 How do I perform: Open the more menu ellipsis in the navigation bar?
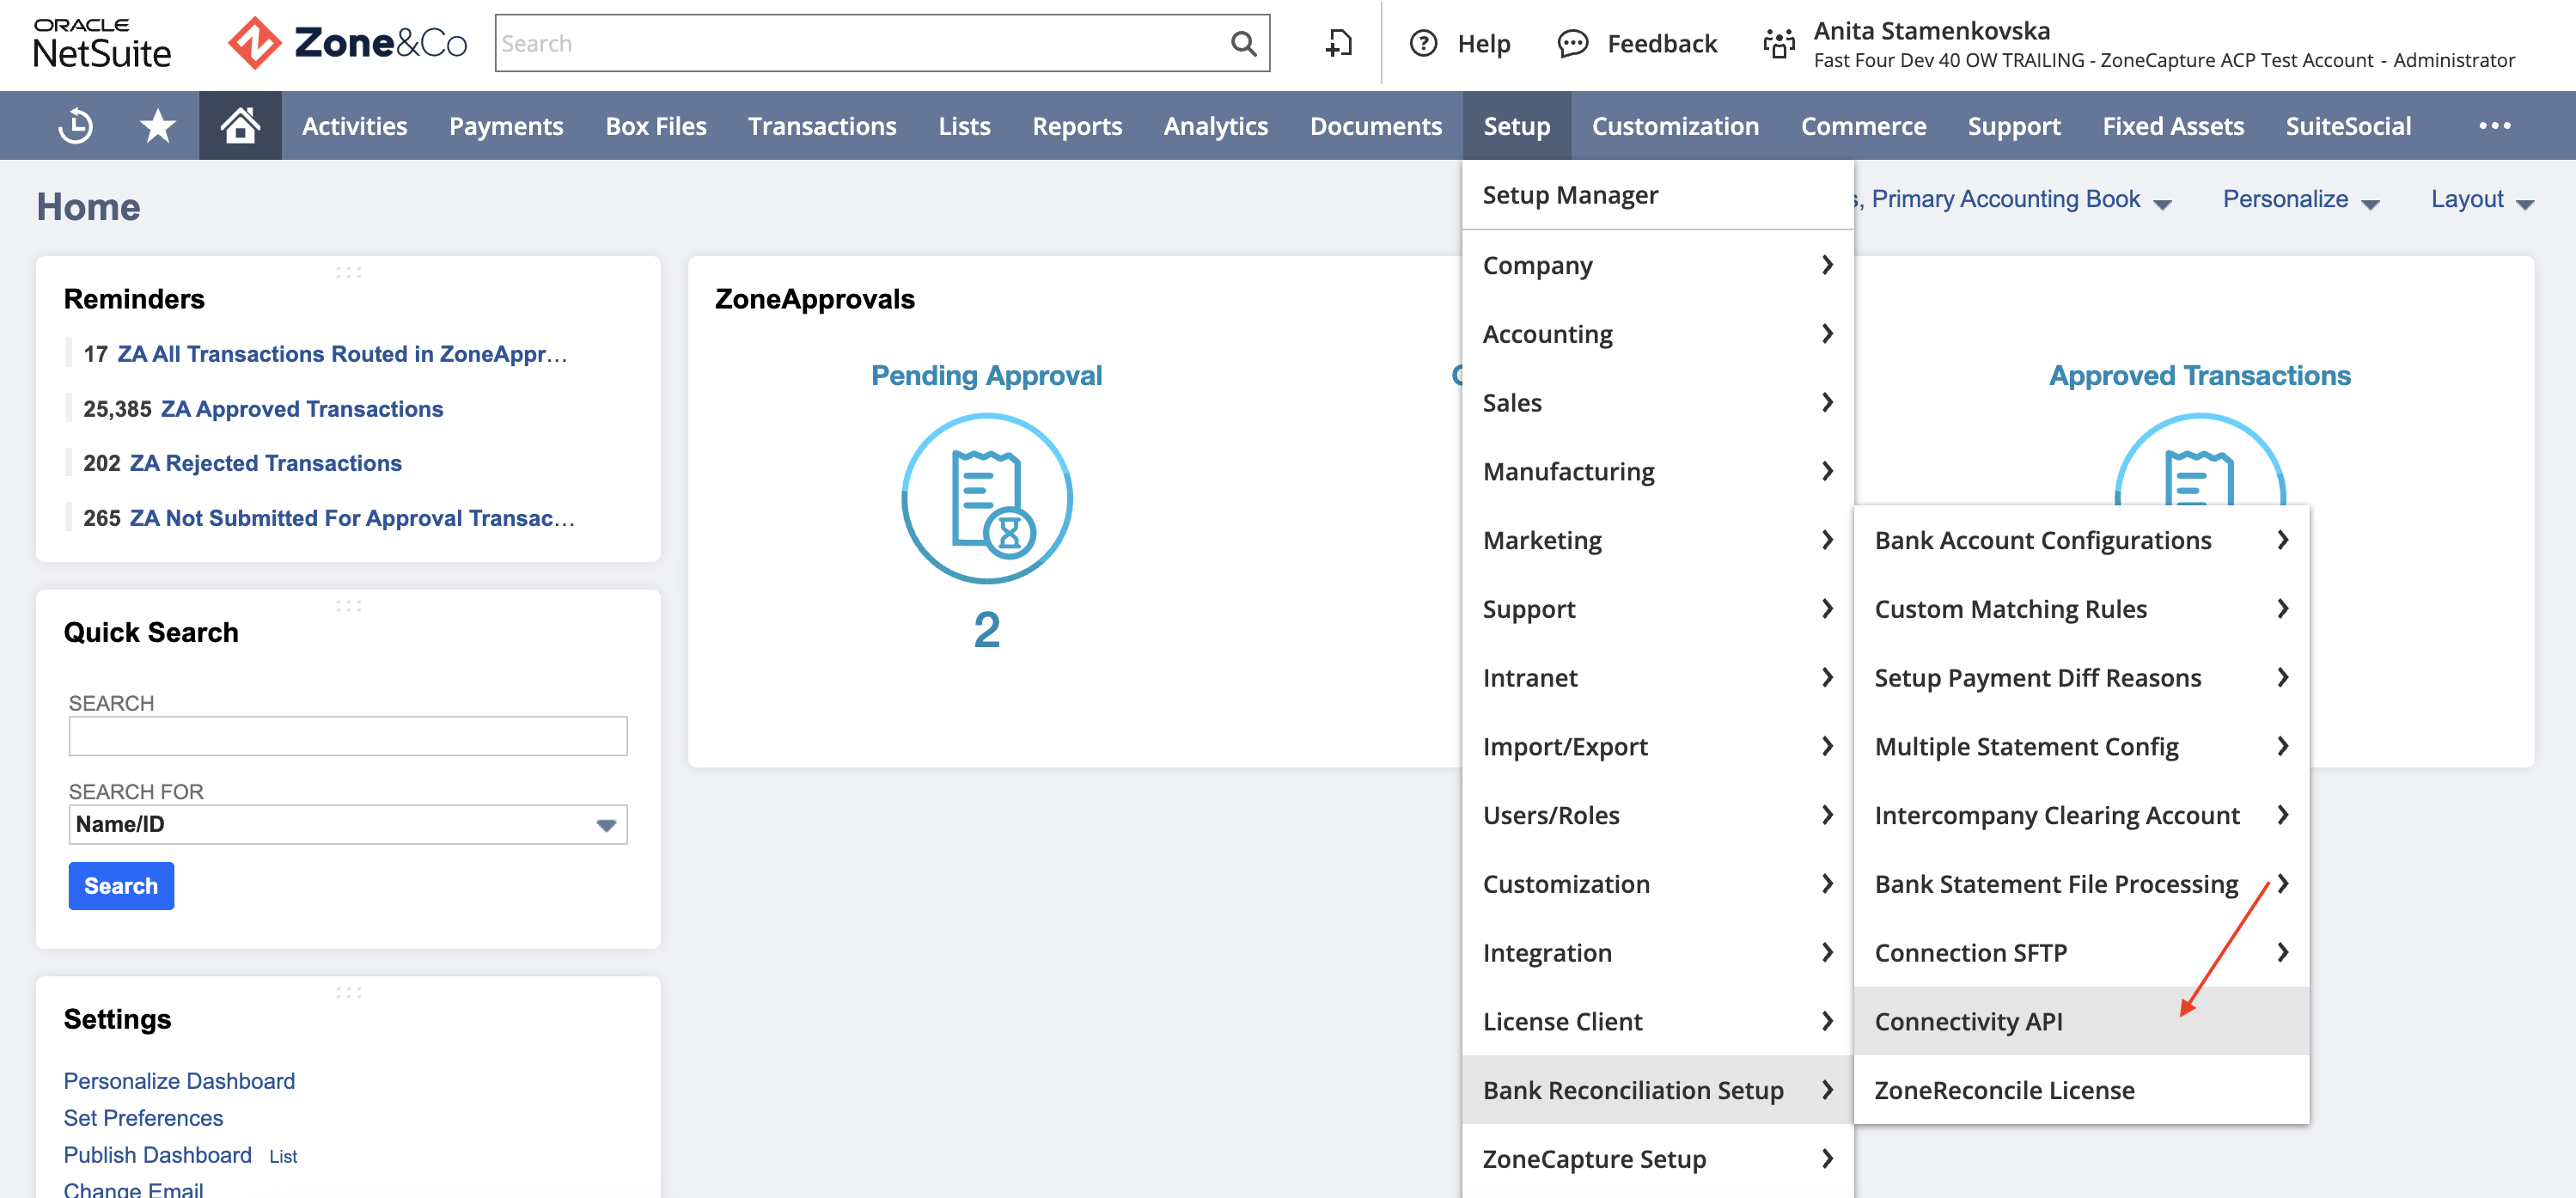[2496, 125]
